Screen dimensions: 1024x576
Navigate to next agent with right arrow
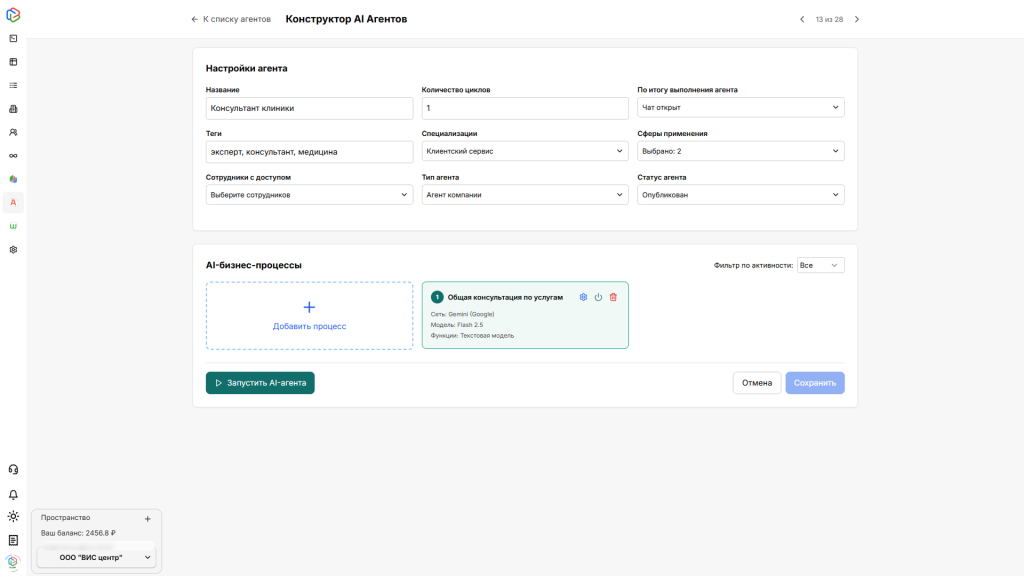coord(856,18)
